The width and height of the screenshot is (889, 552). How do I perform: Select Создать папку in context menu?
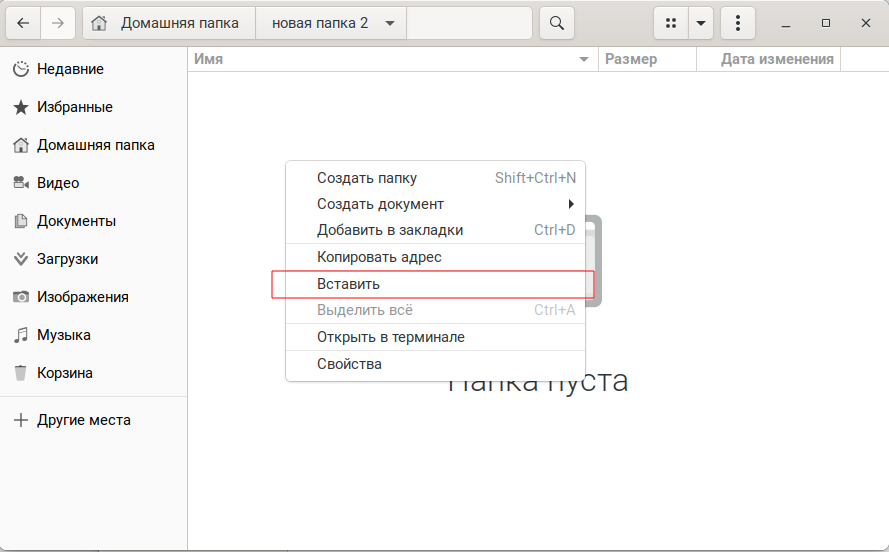367,178
